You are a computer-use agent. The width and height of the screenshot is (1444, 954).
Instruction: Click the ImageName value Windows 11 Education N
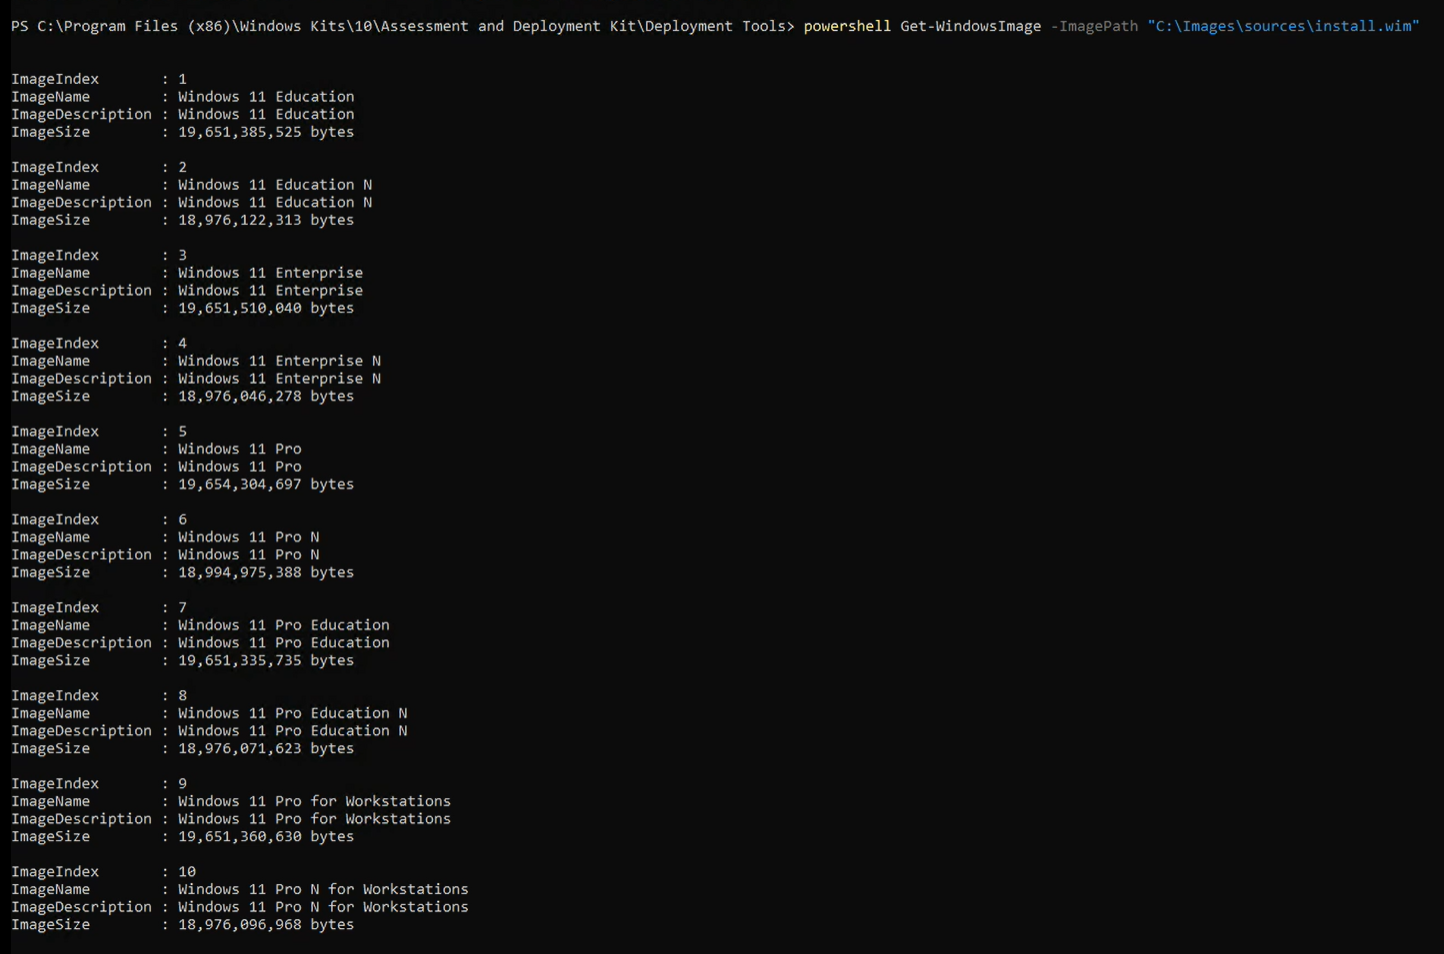275,185
